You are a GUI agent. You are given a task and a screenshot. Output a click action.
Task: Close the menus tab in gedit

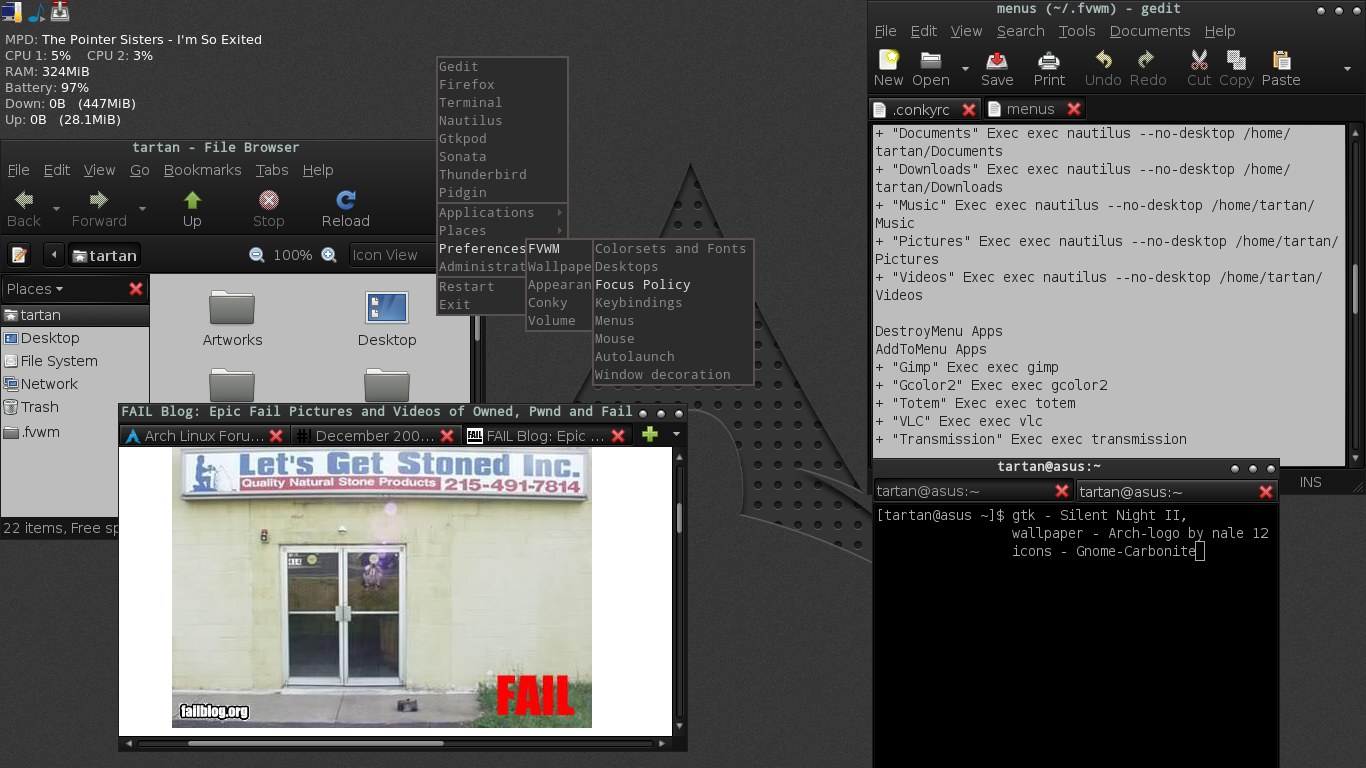coord(1074,109)
